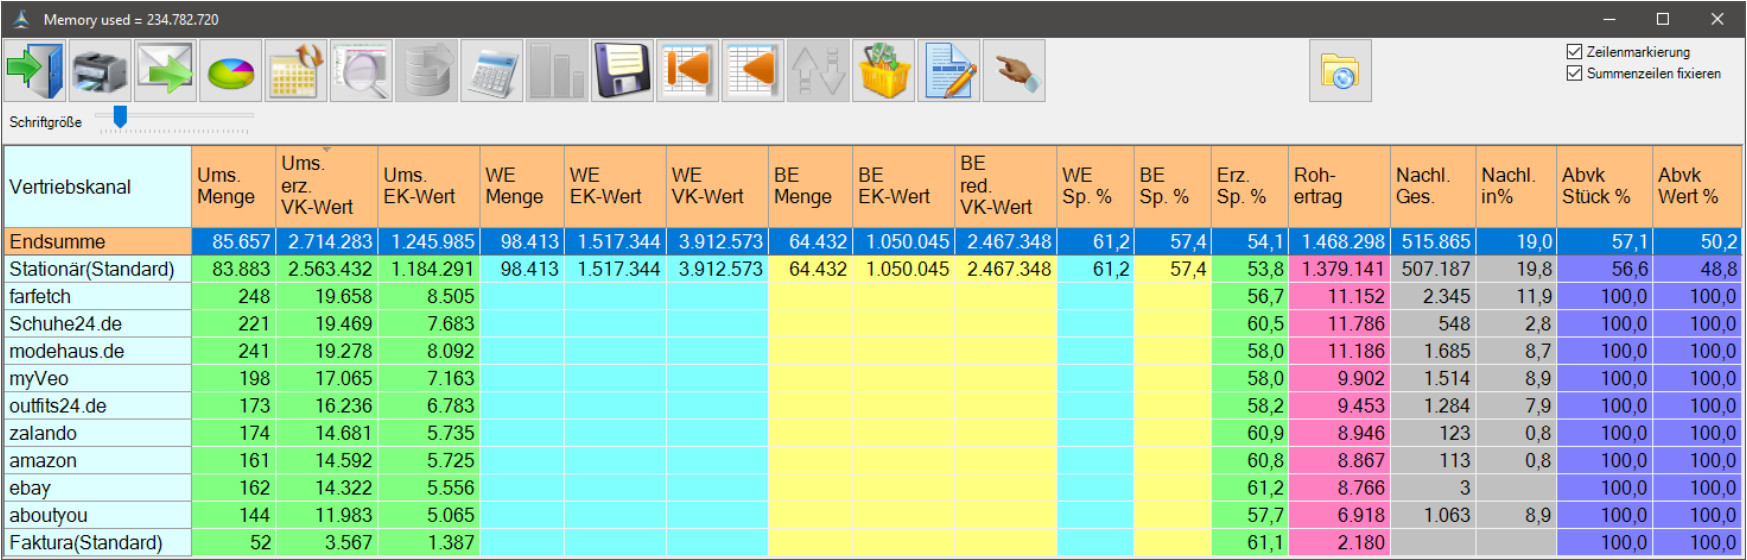Click the exit door icon
The height and width of the screenshot is (560, 1747).
pos(35,71)
